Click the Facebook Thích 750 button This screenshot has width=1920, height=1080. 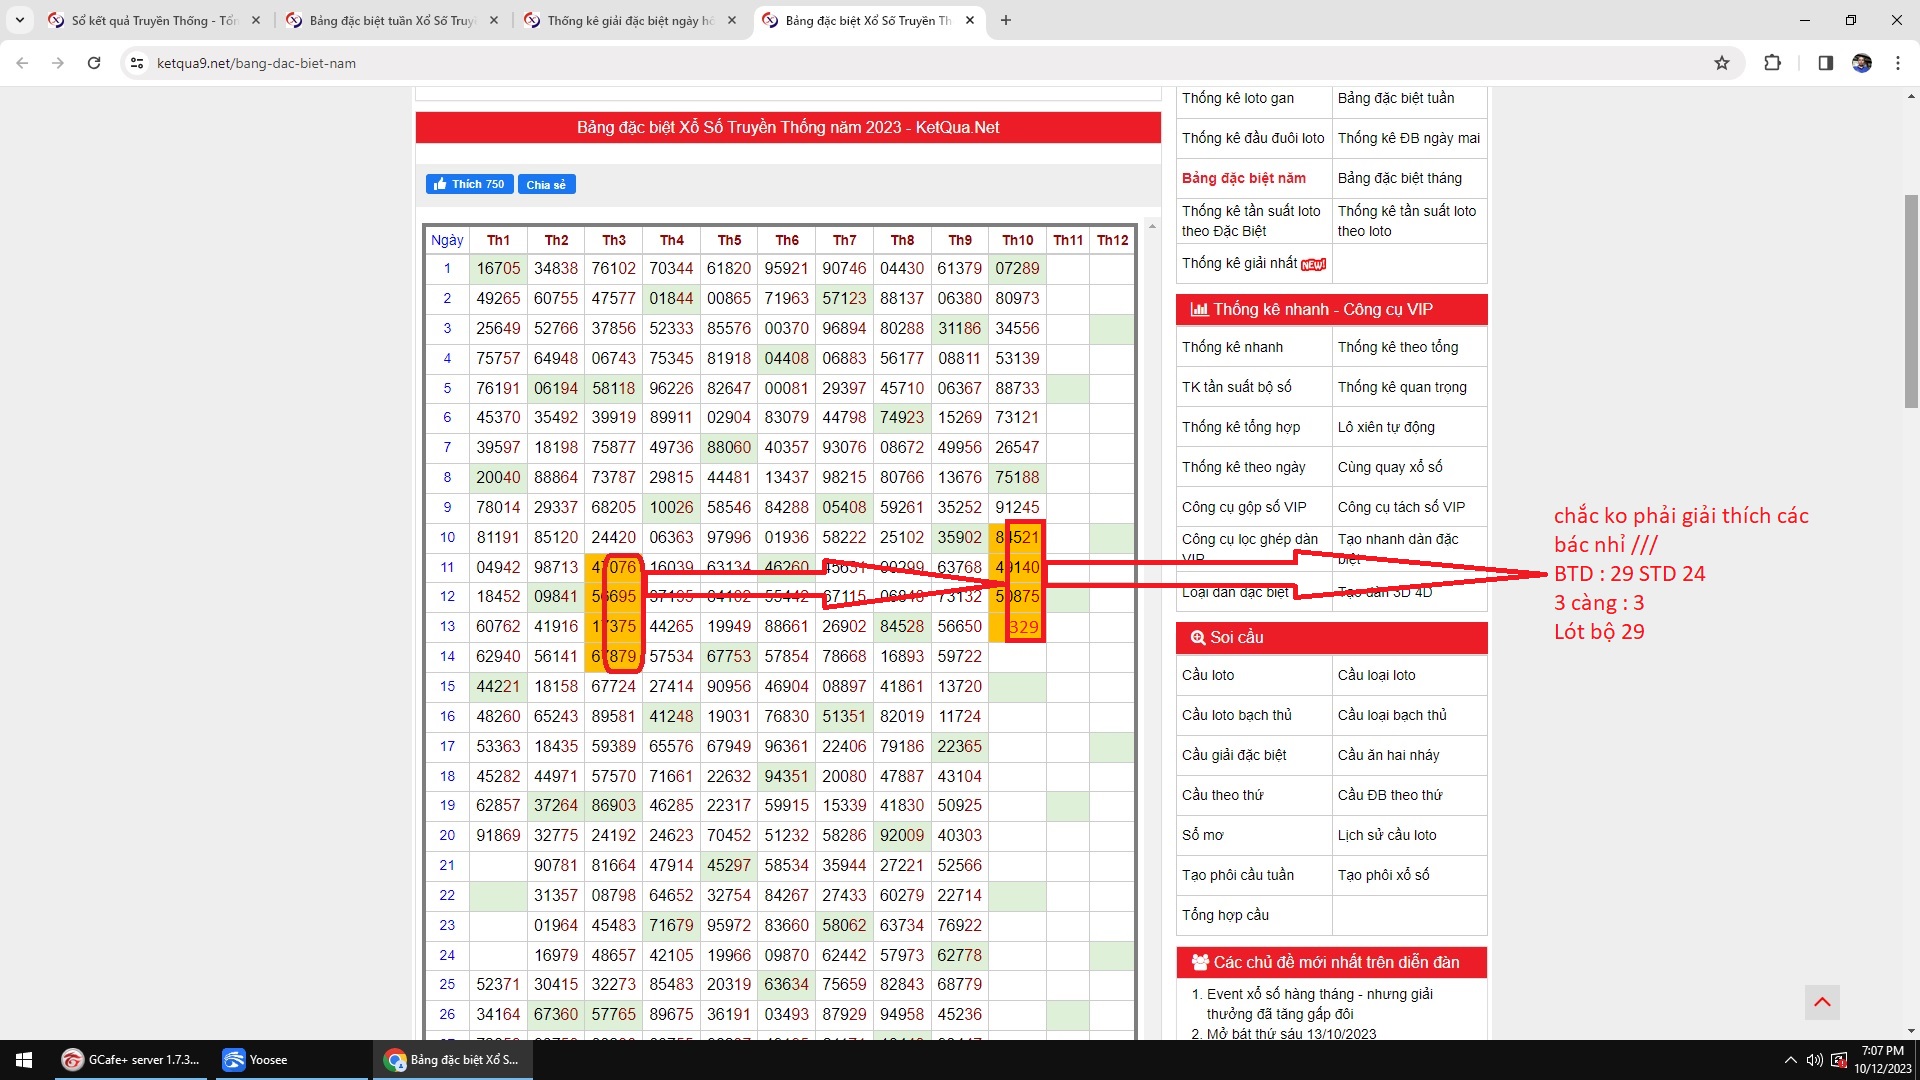[x=469, y=184]
